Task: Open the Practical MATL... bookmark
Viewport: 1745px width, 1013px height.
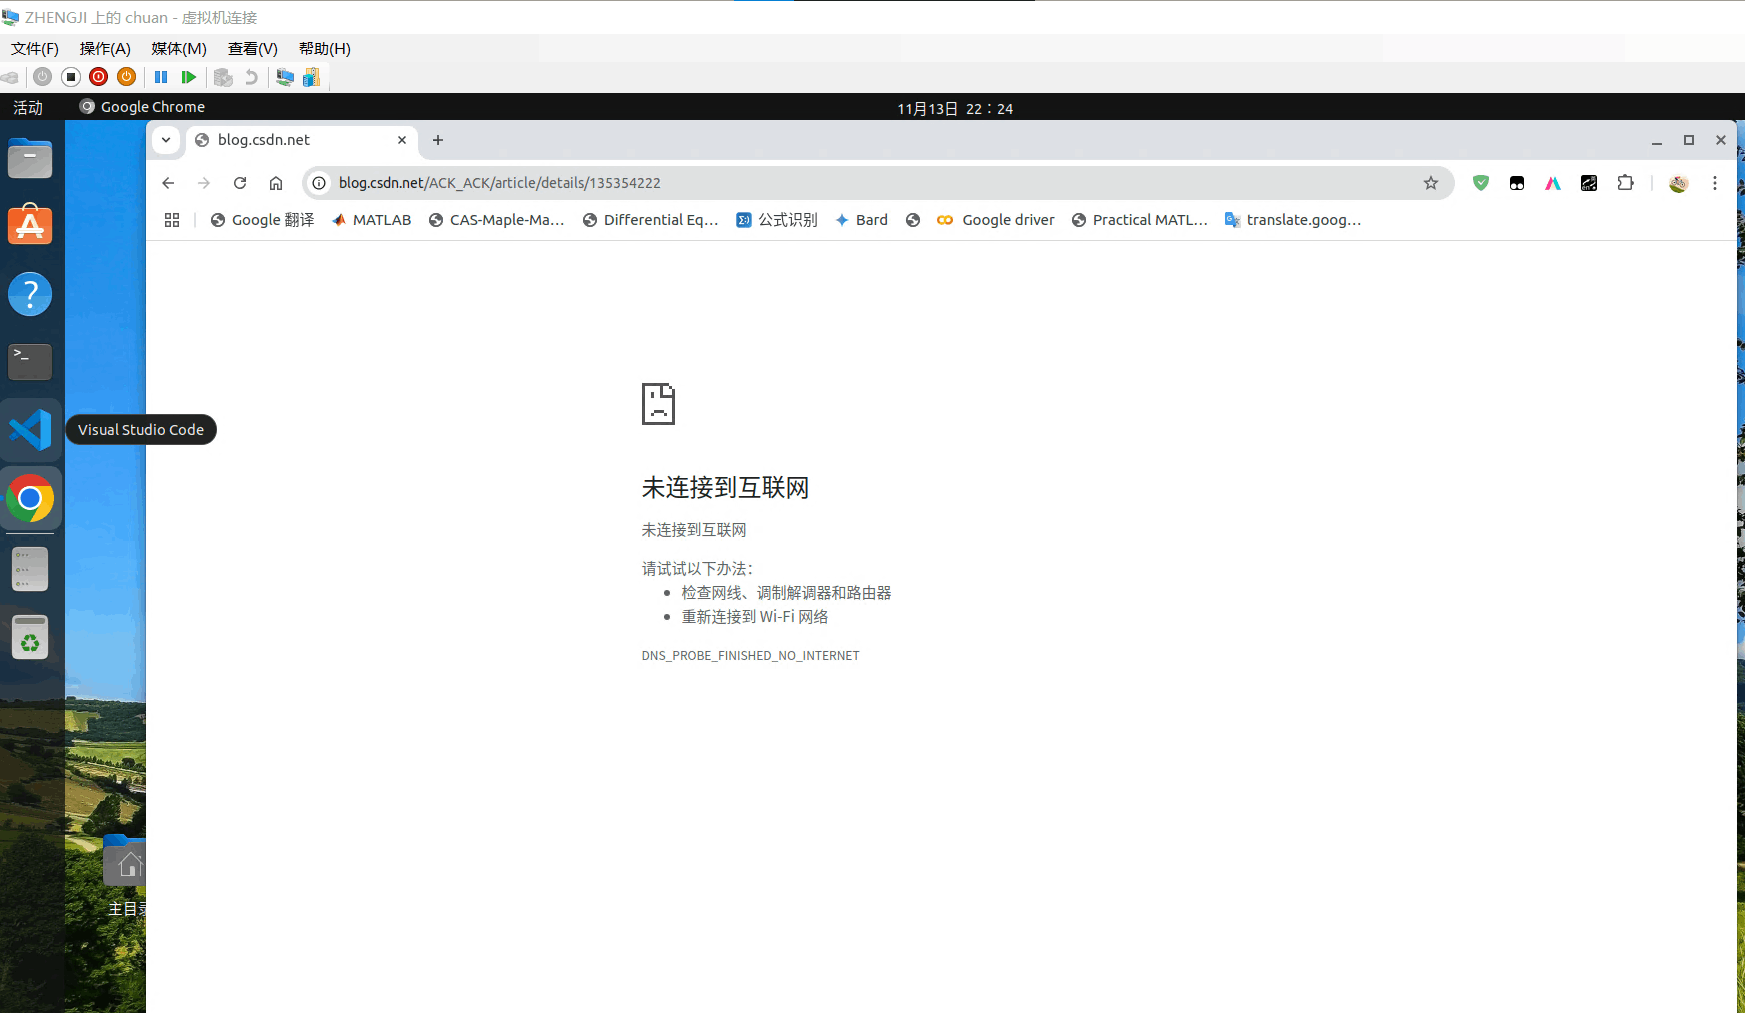Action: tap(1140, 220)
